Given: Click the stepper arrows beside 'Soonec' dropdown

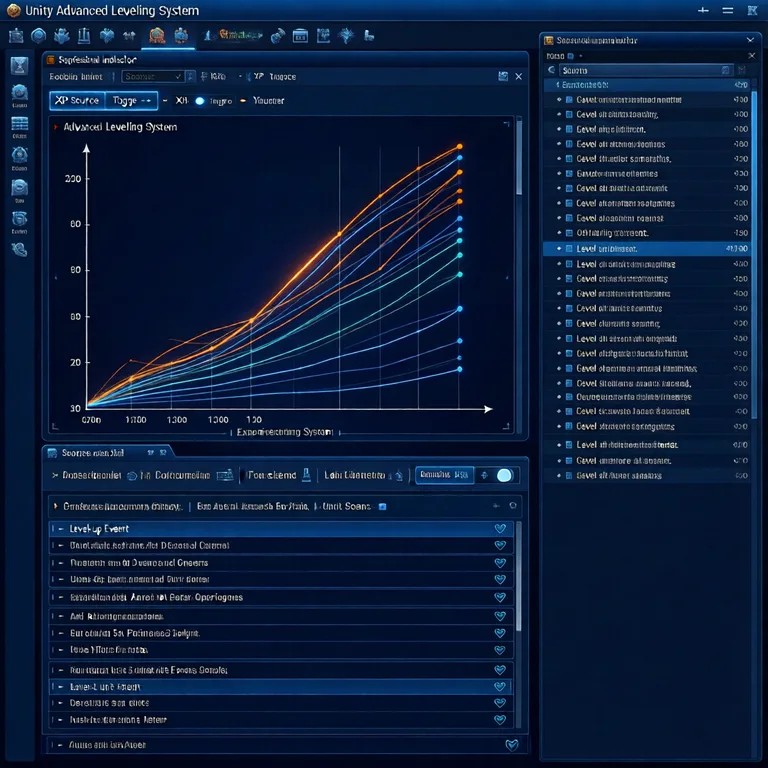Looking at the screenshot, I should pyautogui.click(x=191, y=76).
